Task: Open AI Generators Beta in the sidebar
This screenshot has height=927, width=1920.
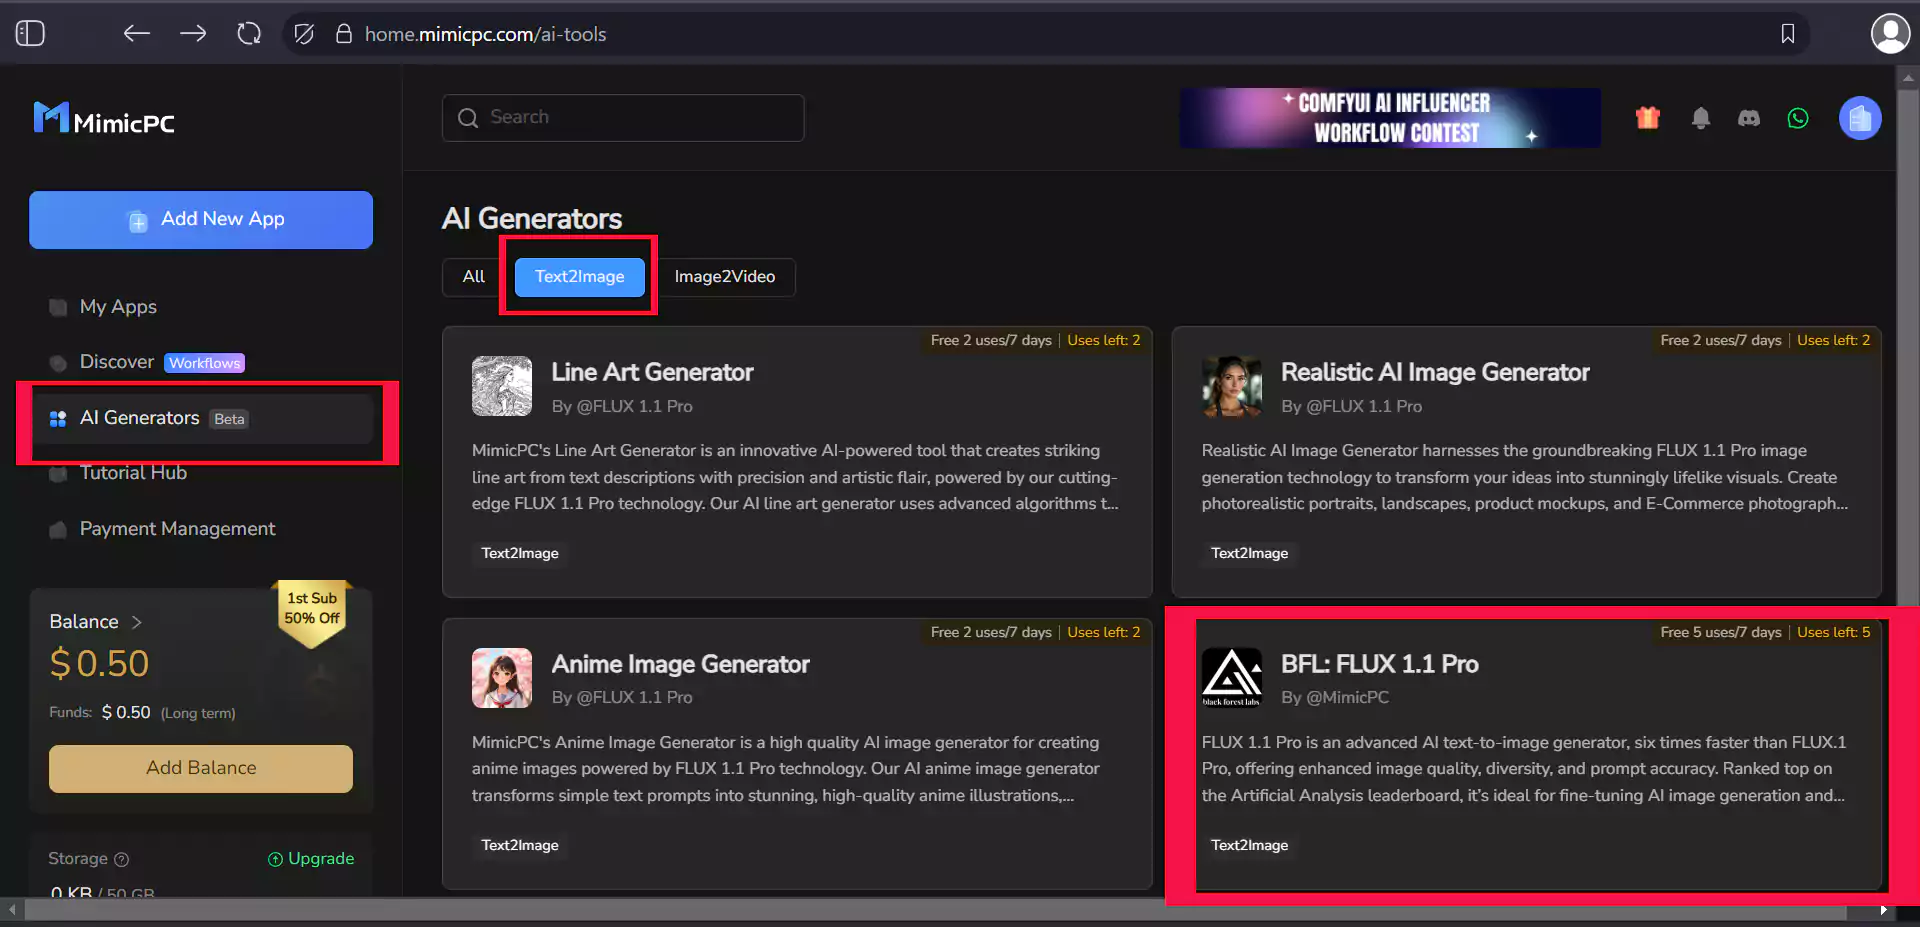Action: click(x=201, y=418)
